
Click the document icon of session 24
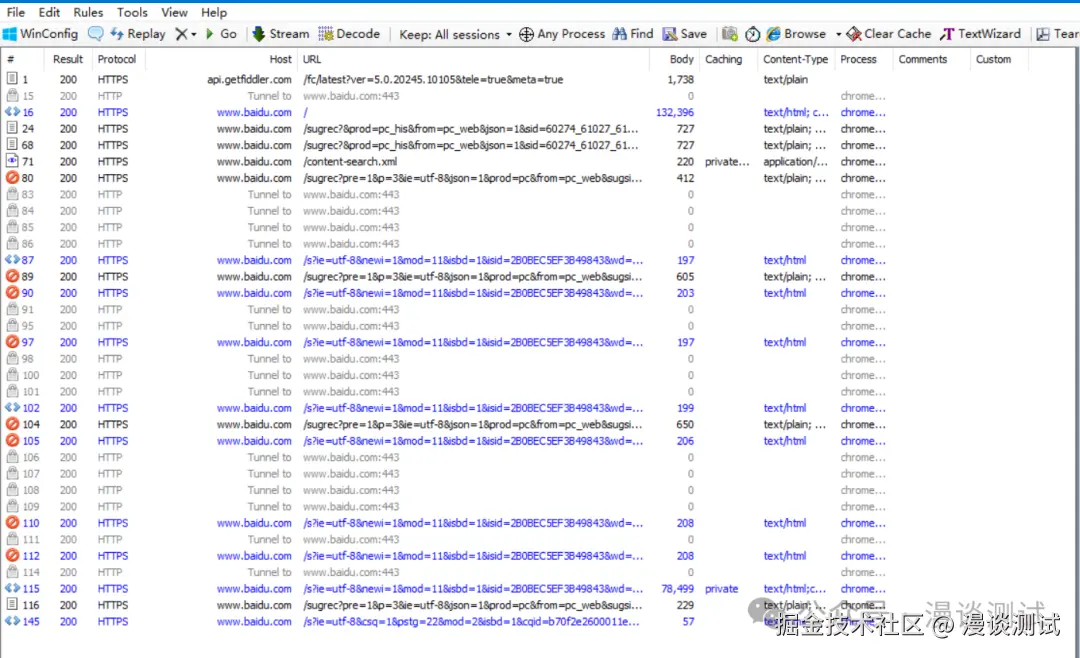pyautogui.click(x=12, y=127)
